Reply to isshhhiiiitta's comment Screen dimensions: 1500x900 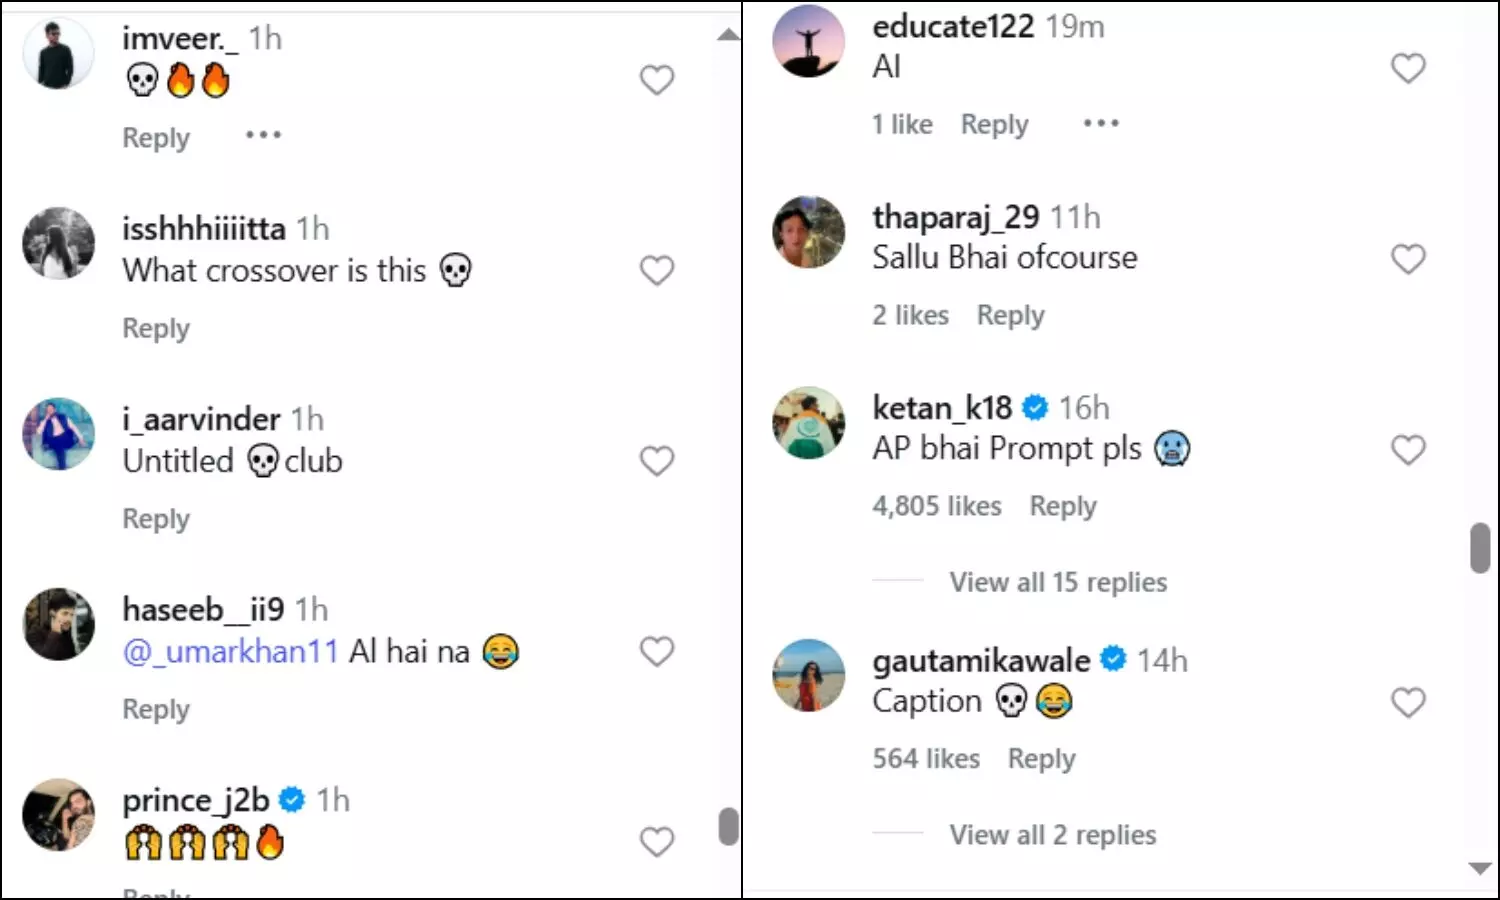click(x=156, y=328)
